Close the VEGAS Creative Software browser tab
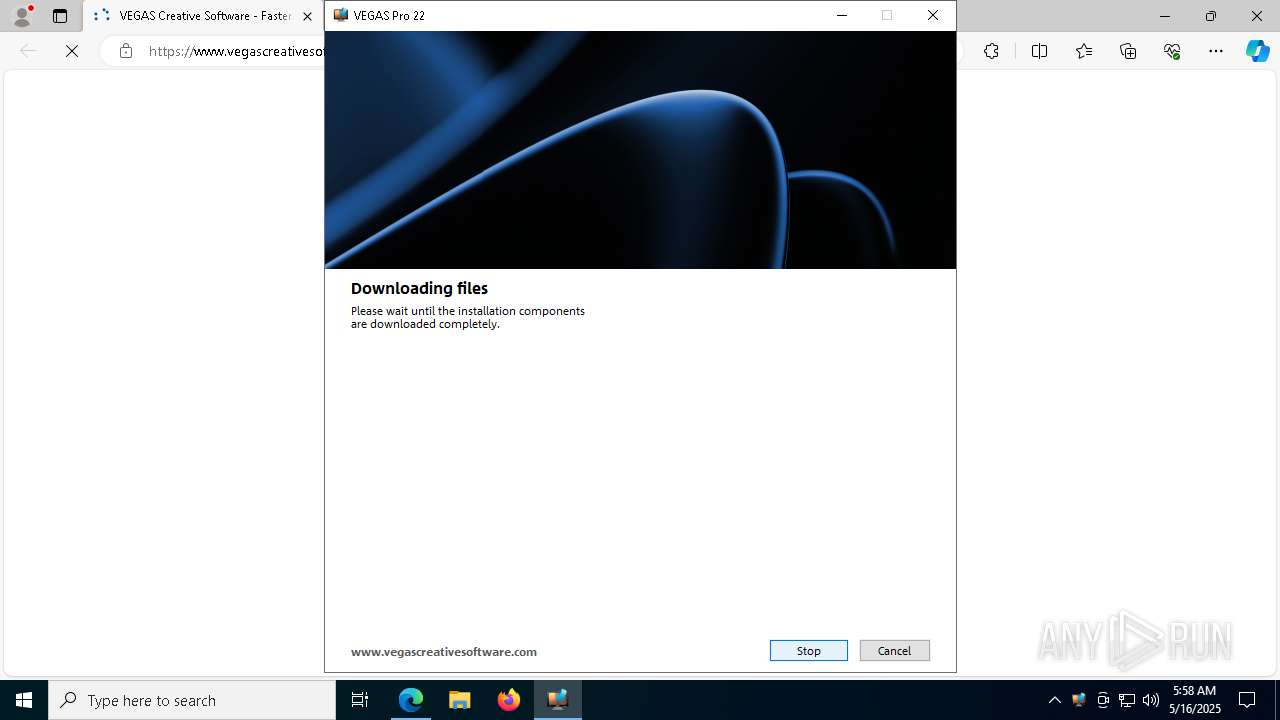This screenshot has width=1280, height=720. (307, 16)
